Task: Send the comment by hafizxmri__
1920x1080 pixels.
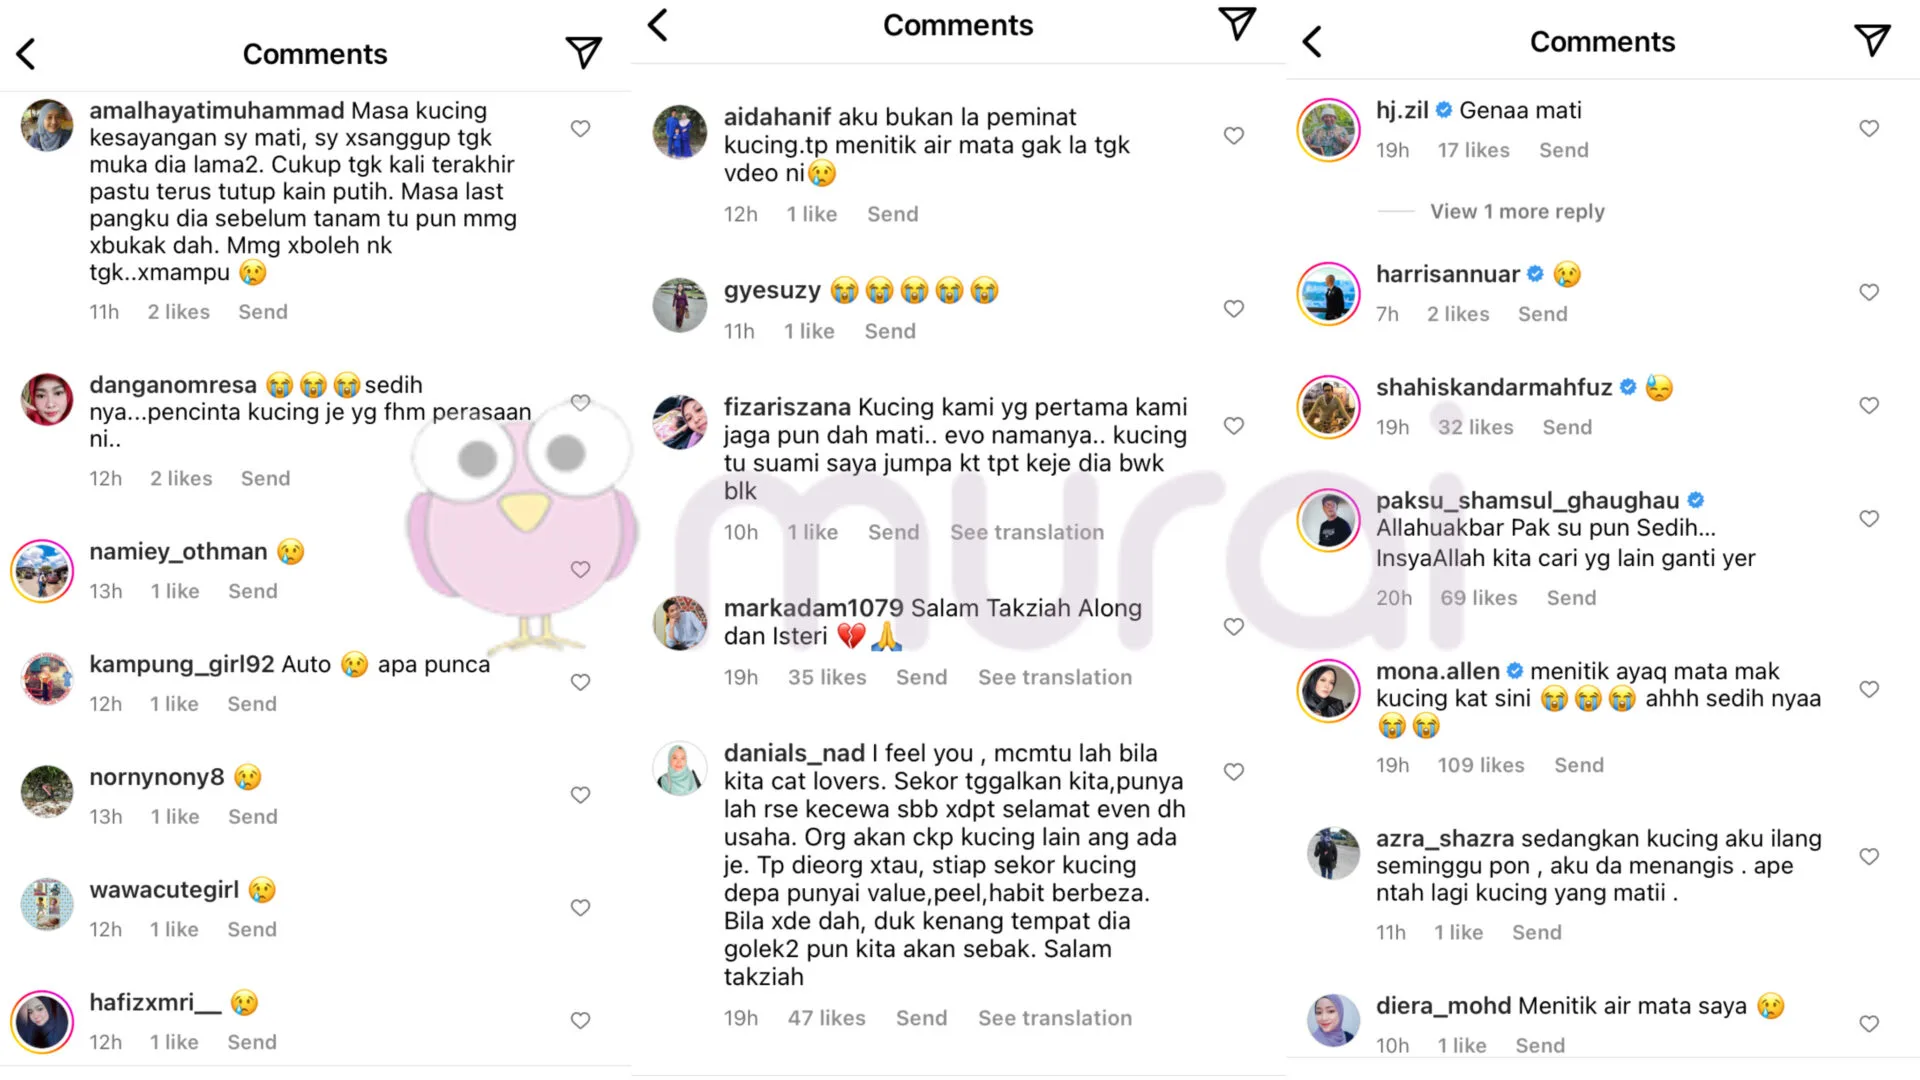Action: point(252,1042)
